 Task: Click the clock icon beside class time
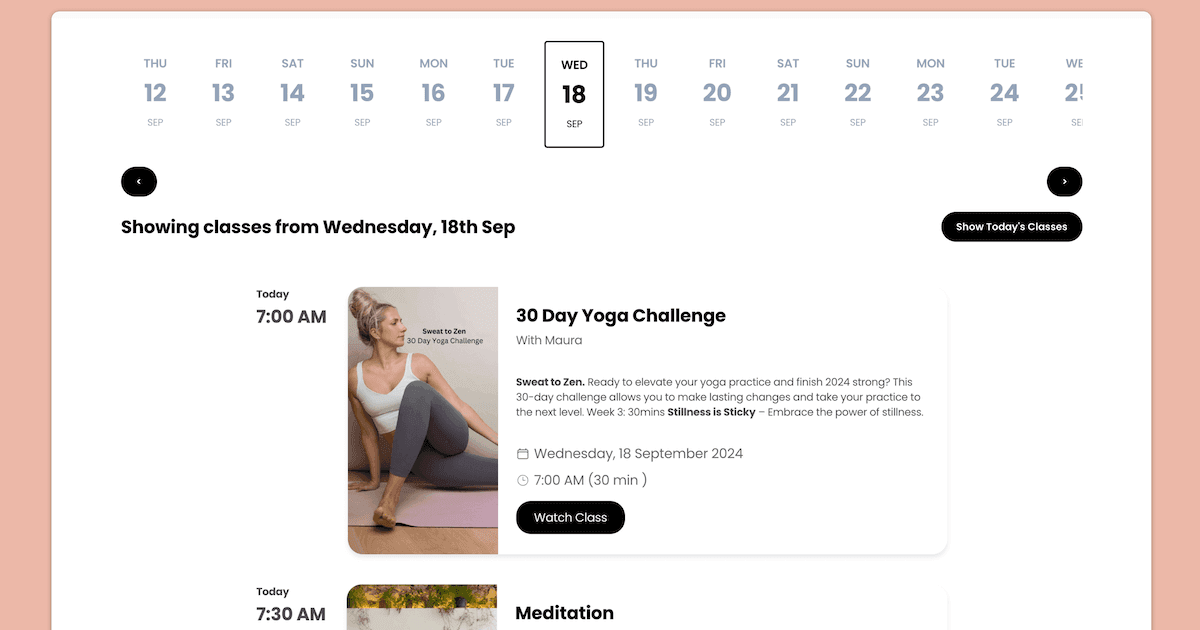pyautogui.click(x=523, y=480)
